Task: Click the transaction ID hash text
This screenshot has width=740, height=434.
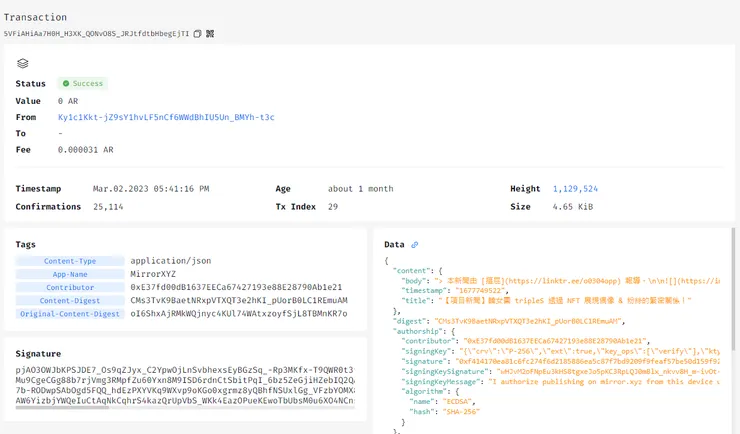Action: (x=96, y=34)
